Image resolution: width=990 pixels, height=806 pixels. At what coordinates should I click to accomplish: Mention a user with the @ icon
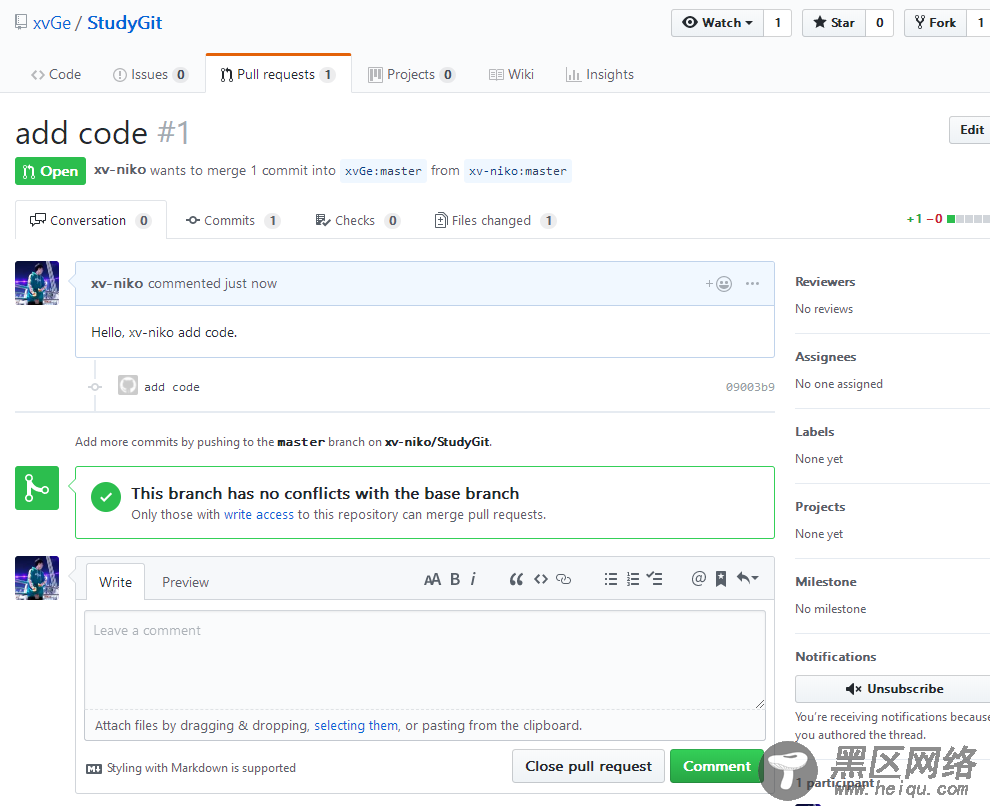pyautogui.click(x=698, y=579)
